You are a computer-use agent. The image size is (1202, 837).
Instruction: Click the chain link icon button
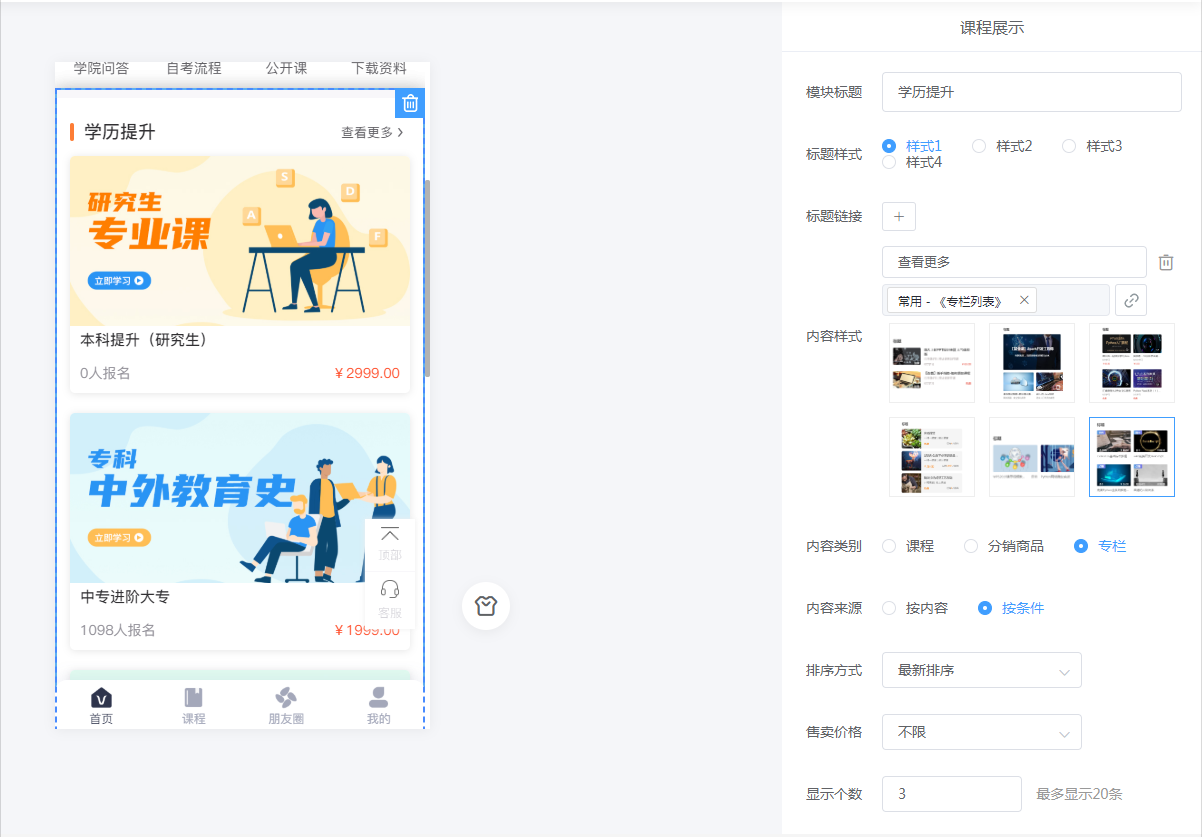pos(1130,300)
